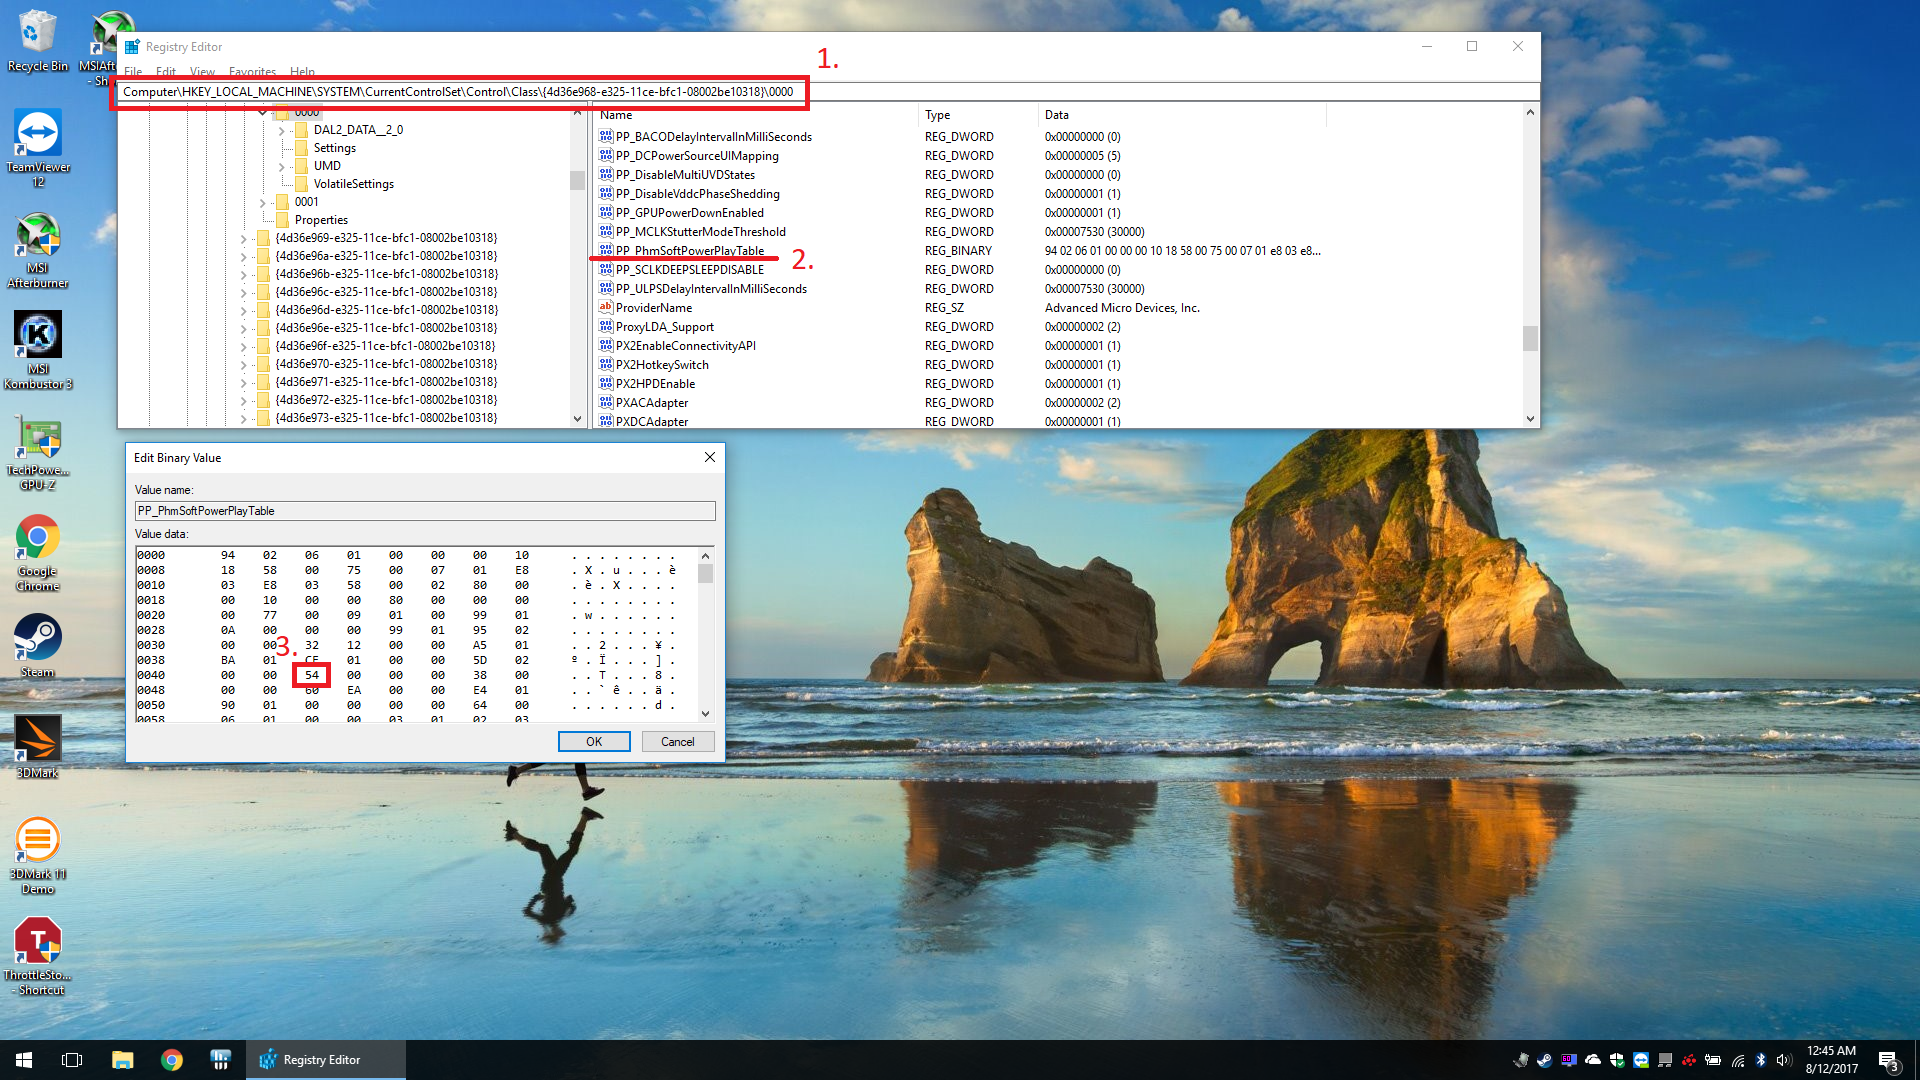Expand the 0001 registry key

263,203
